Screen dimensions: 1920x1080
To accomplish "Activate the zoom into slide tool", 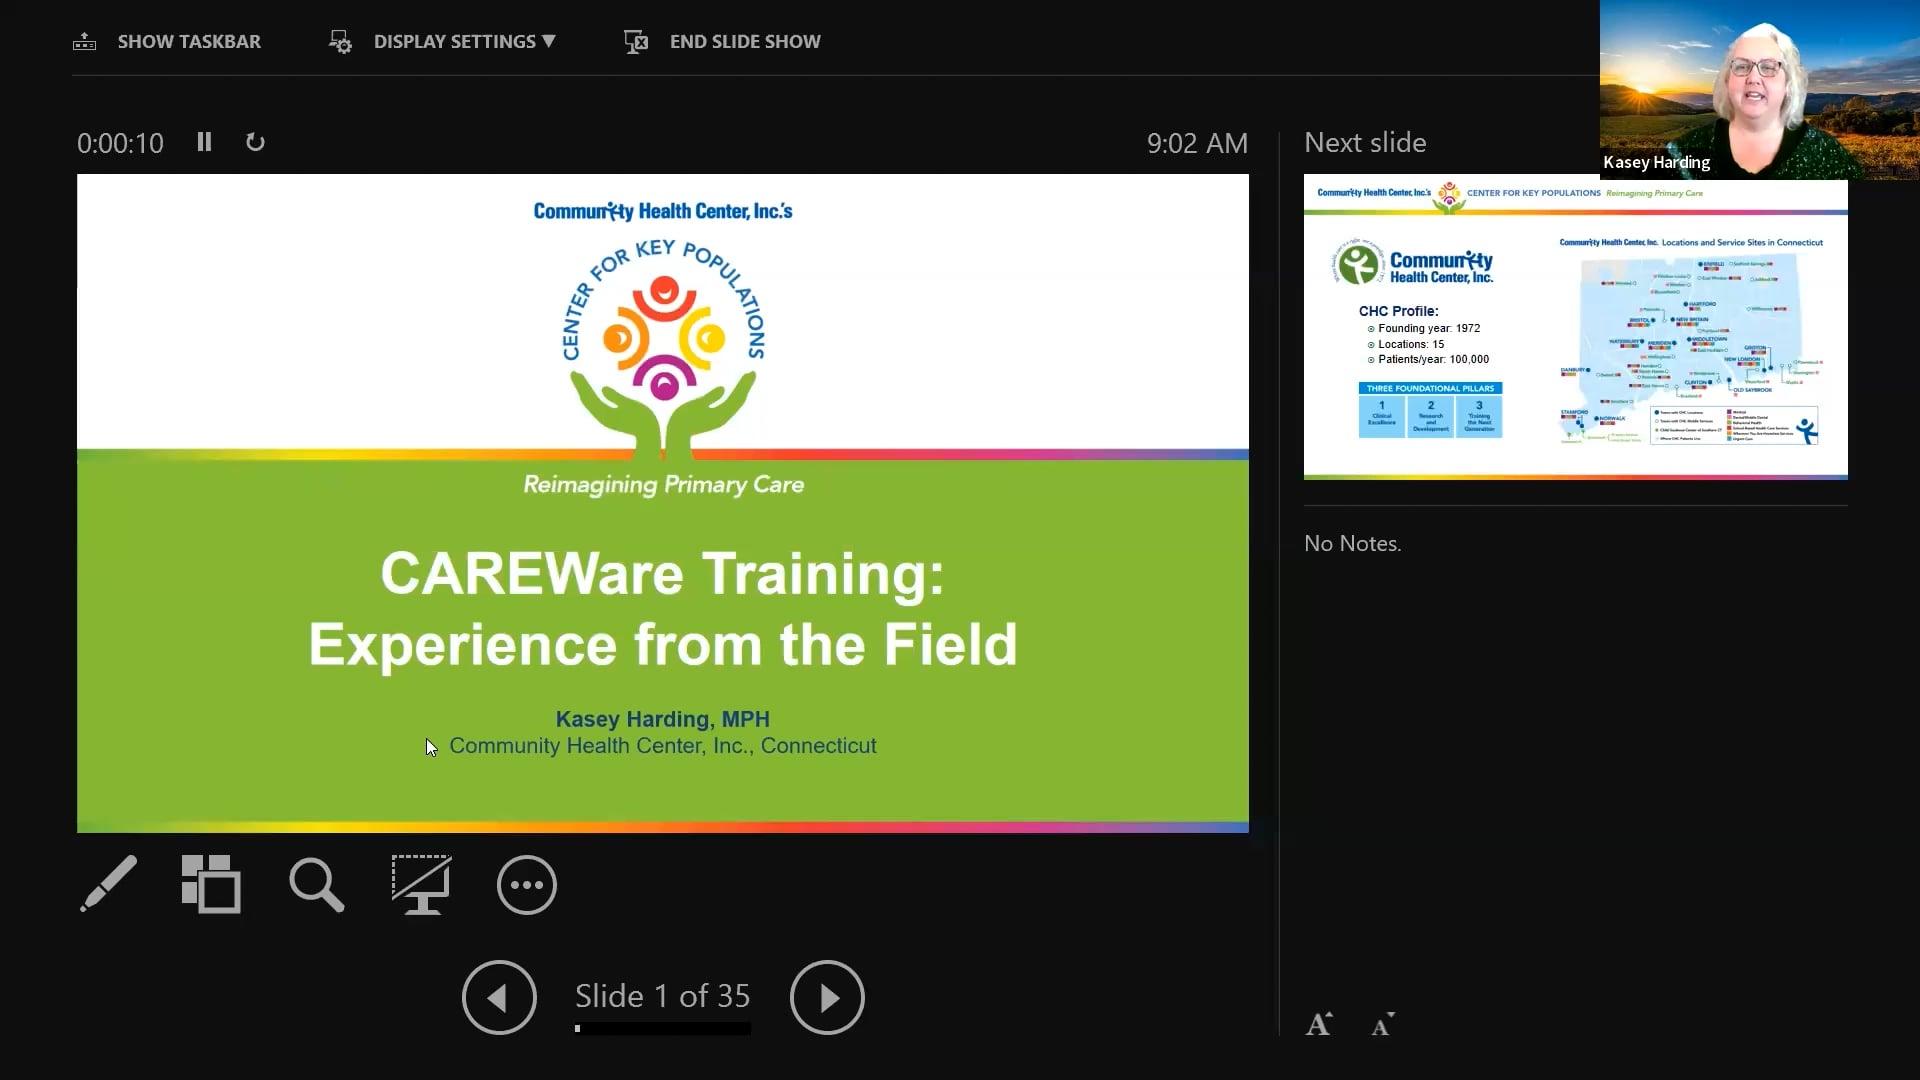I will (x=316, y=885).
